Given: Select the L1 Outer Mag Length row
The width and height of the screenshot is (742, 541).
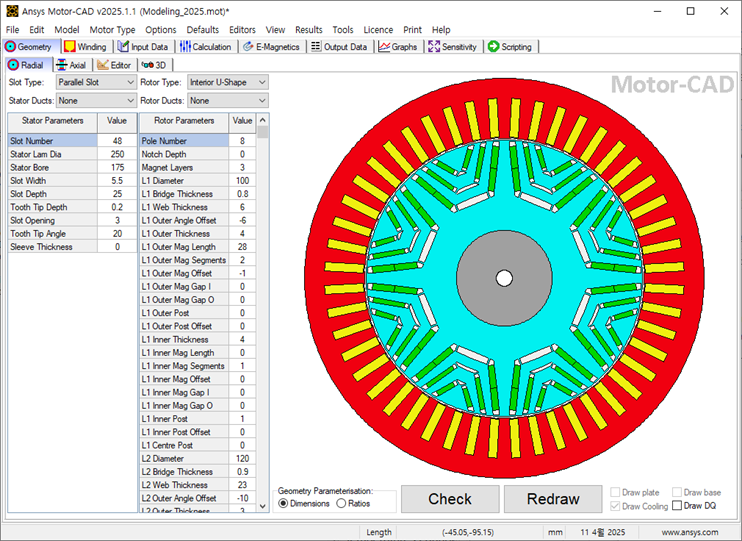Looking at the screenshot, I should (198, 247).
